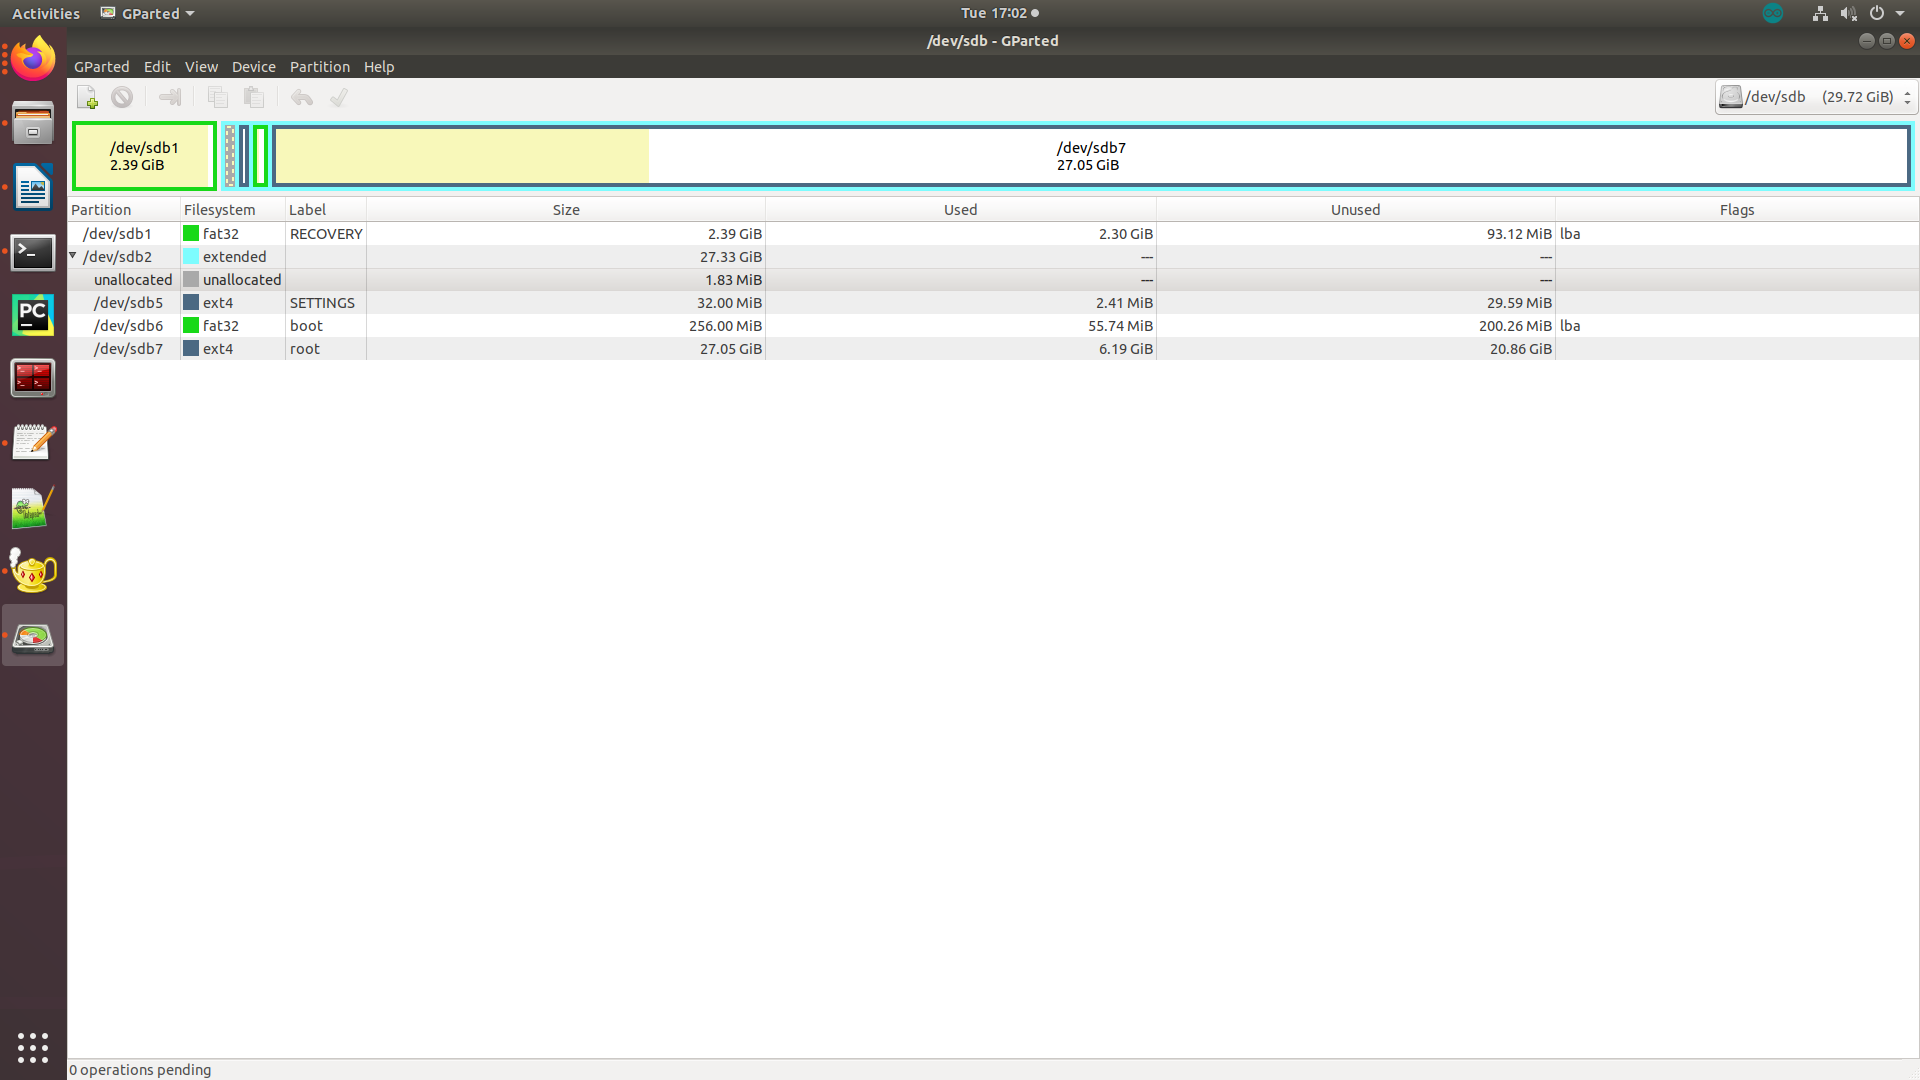Create a new partition with toolbar icon
Image resolution: width=1920 pixels, height=1080 pixels.
coord(86,97)
